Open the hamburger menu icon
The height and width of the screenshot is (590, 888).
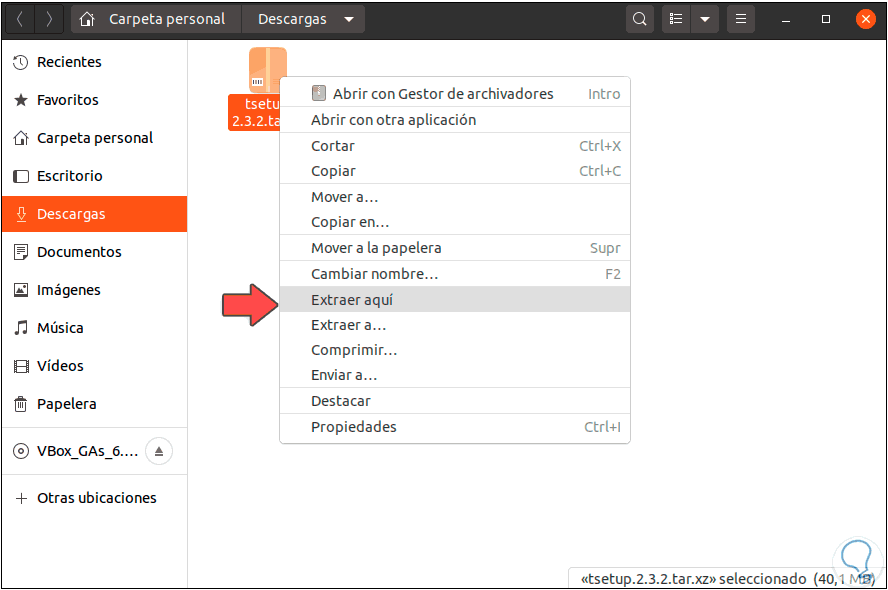pyautogui.click(x=740, y=18)
